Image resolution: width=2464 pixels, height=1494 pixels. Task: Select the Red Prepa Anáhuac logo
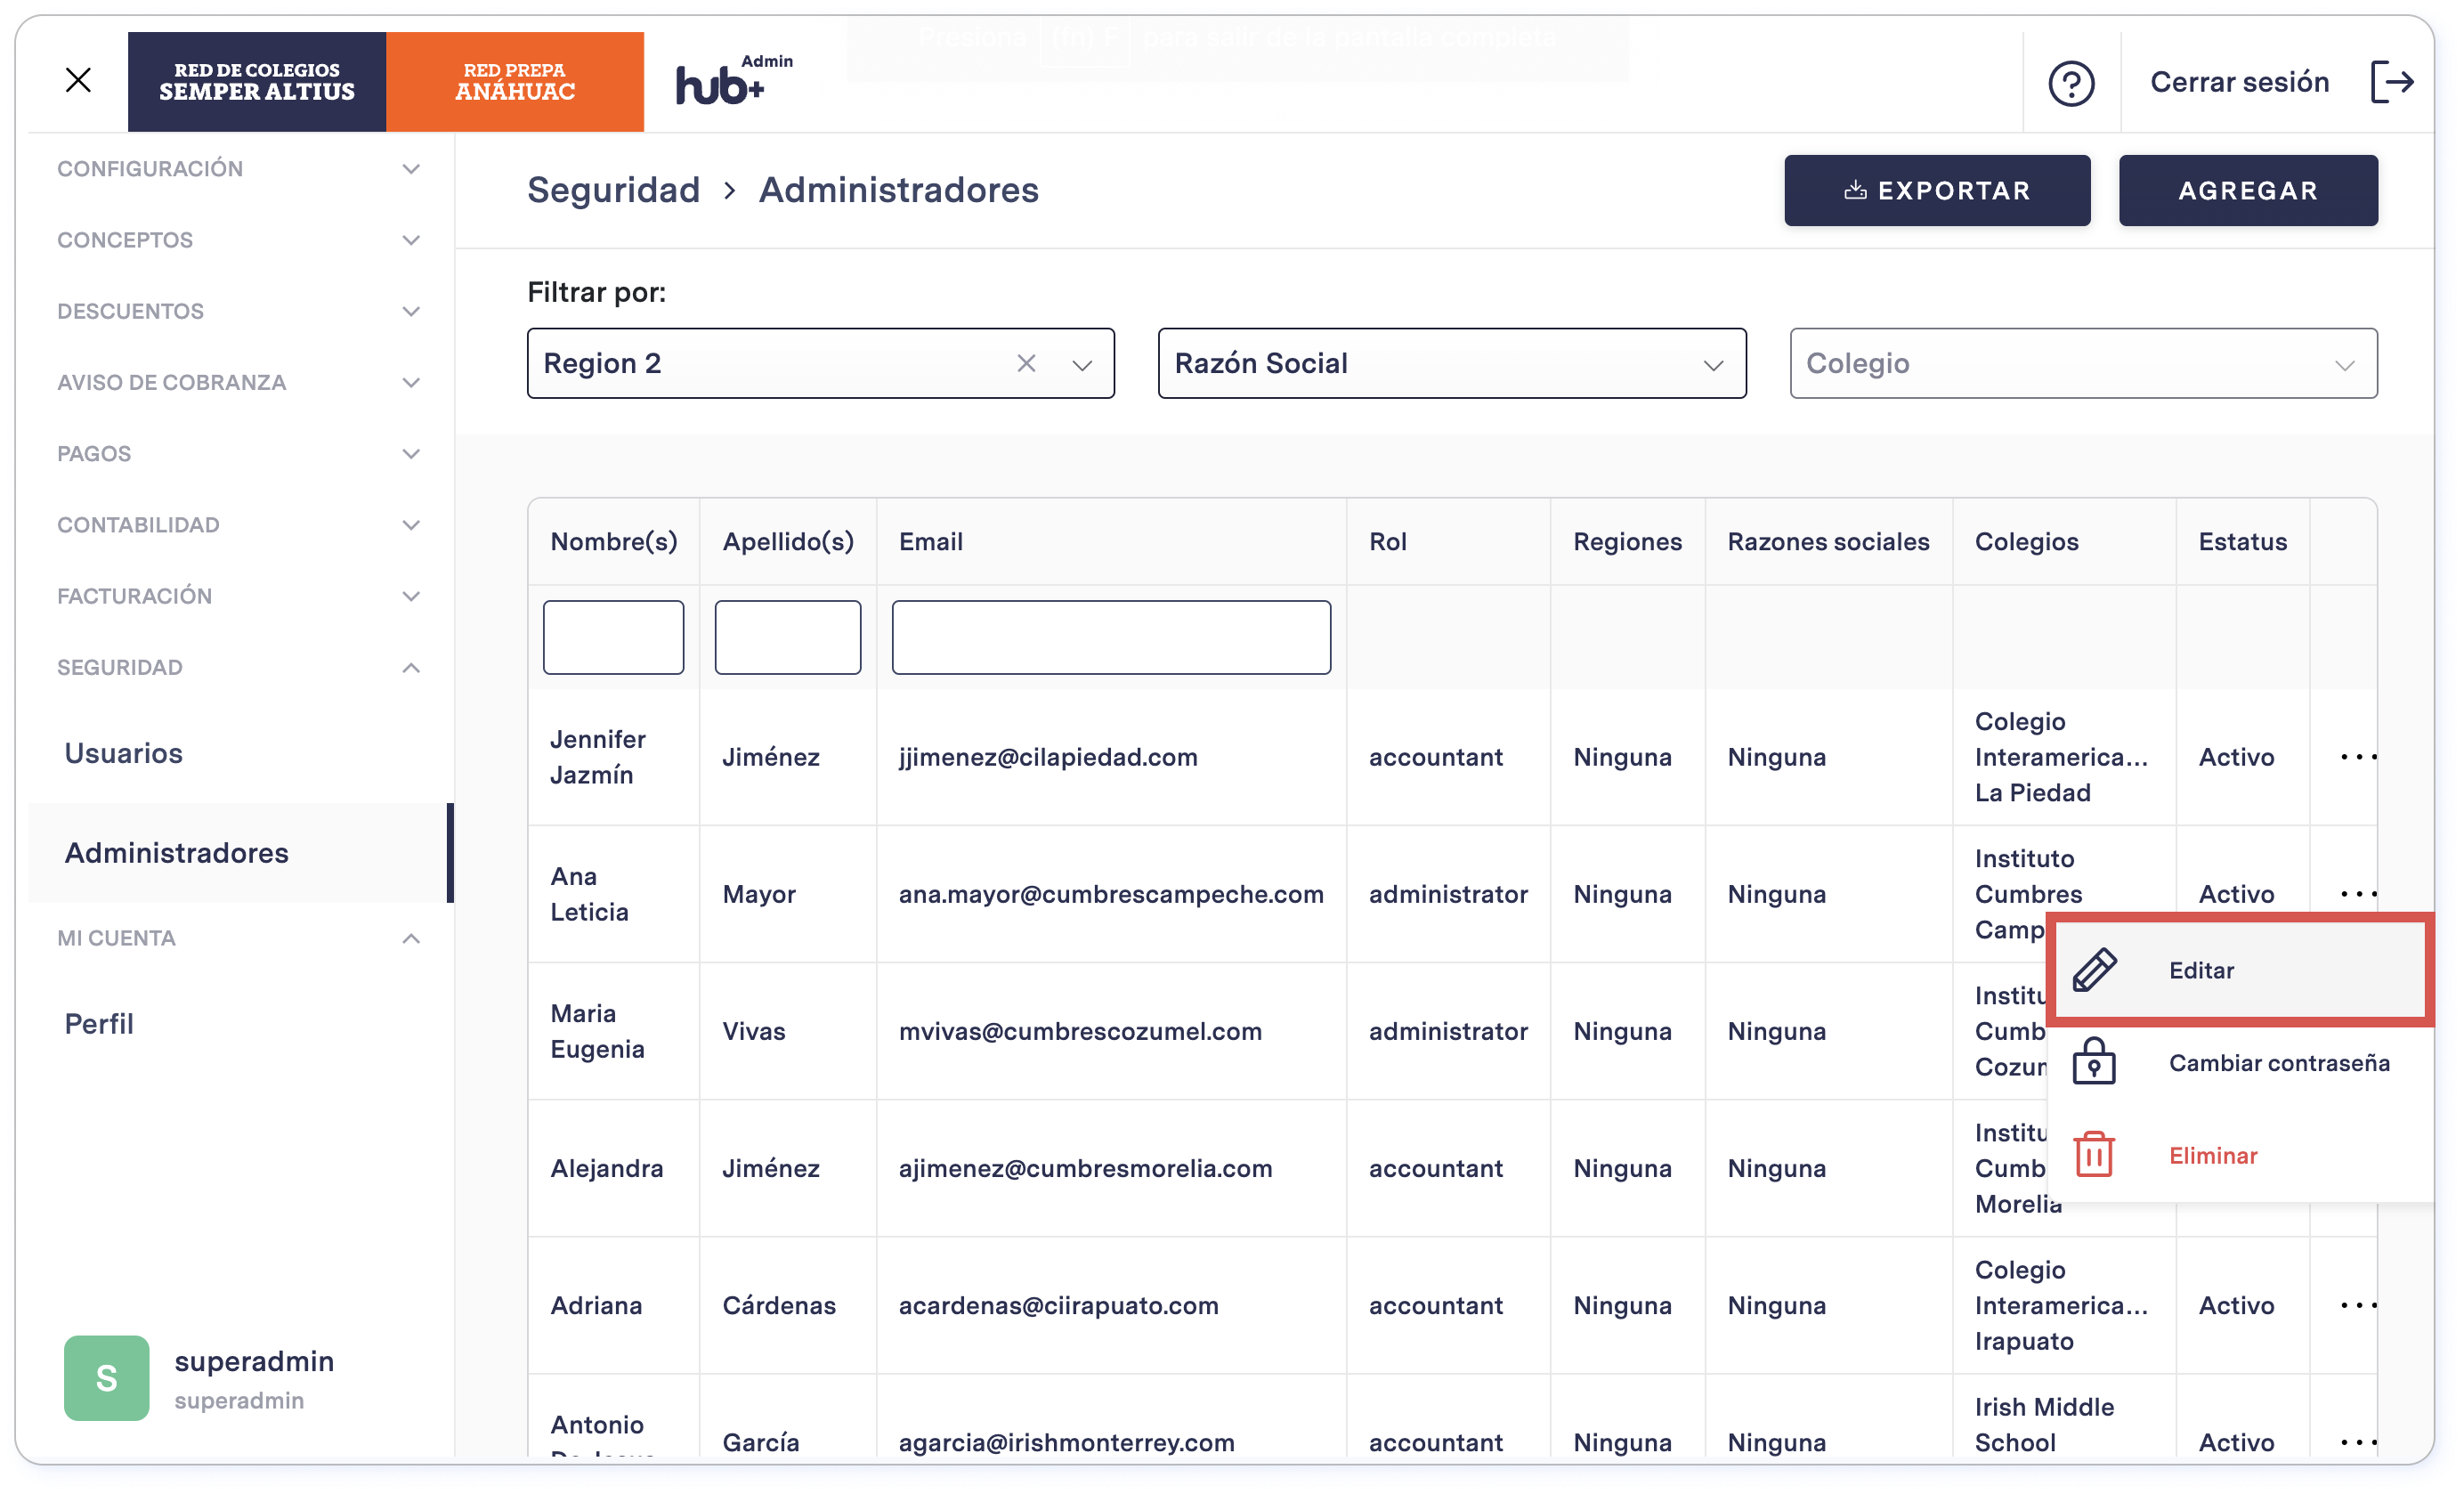(x=515, y=82)
